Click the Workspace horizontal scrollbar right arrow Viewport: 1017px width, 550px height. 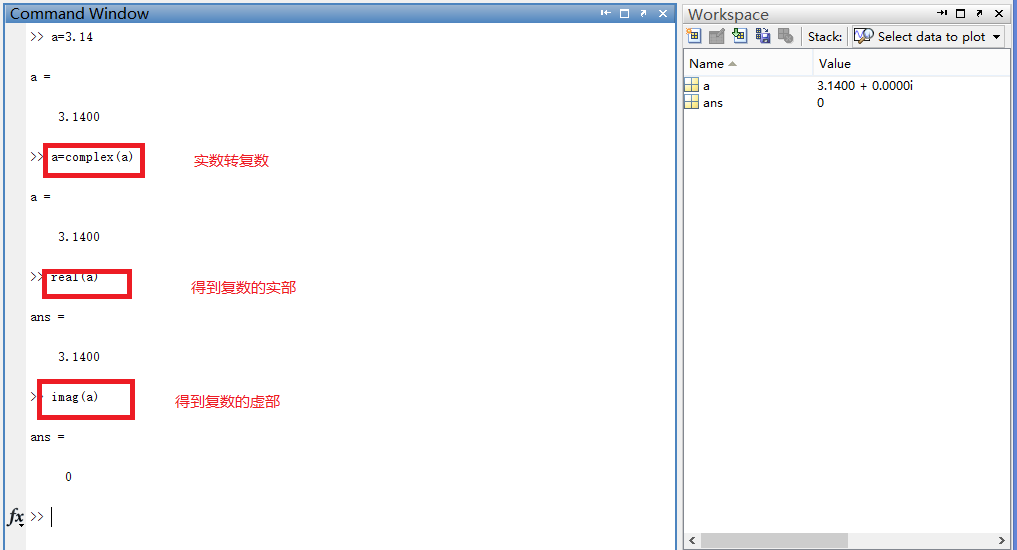[1001, 540]
